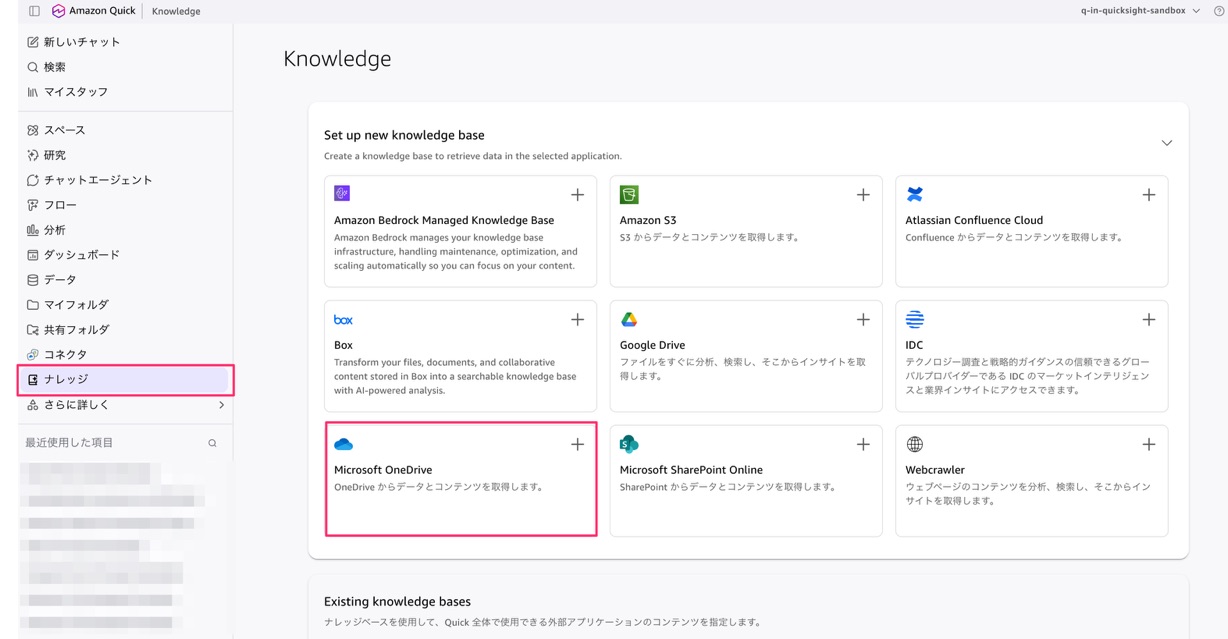Screen dimensions: 1228x639
Task: Open the help question mark icon
Action: (x=1218, y=11)
